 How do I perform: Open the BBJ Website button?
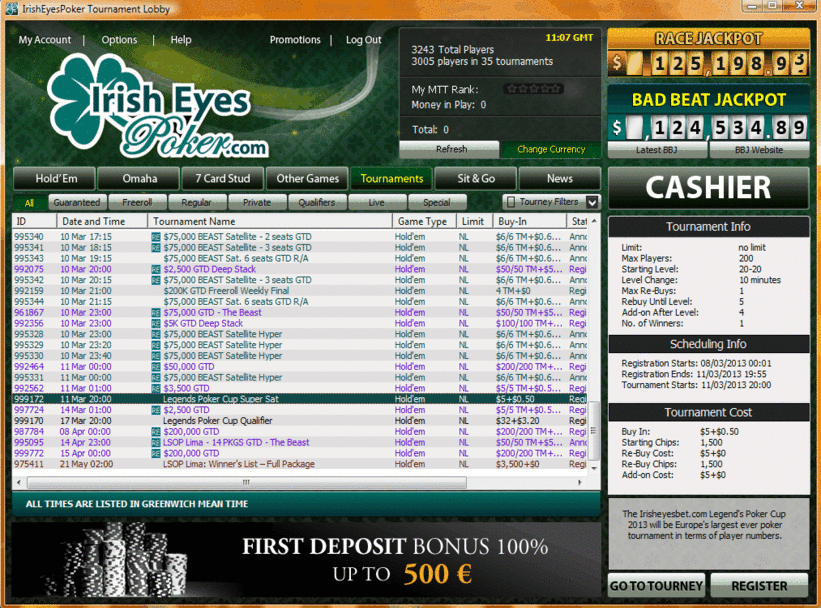click(x=759, y=150)
